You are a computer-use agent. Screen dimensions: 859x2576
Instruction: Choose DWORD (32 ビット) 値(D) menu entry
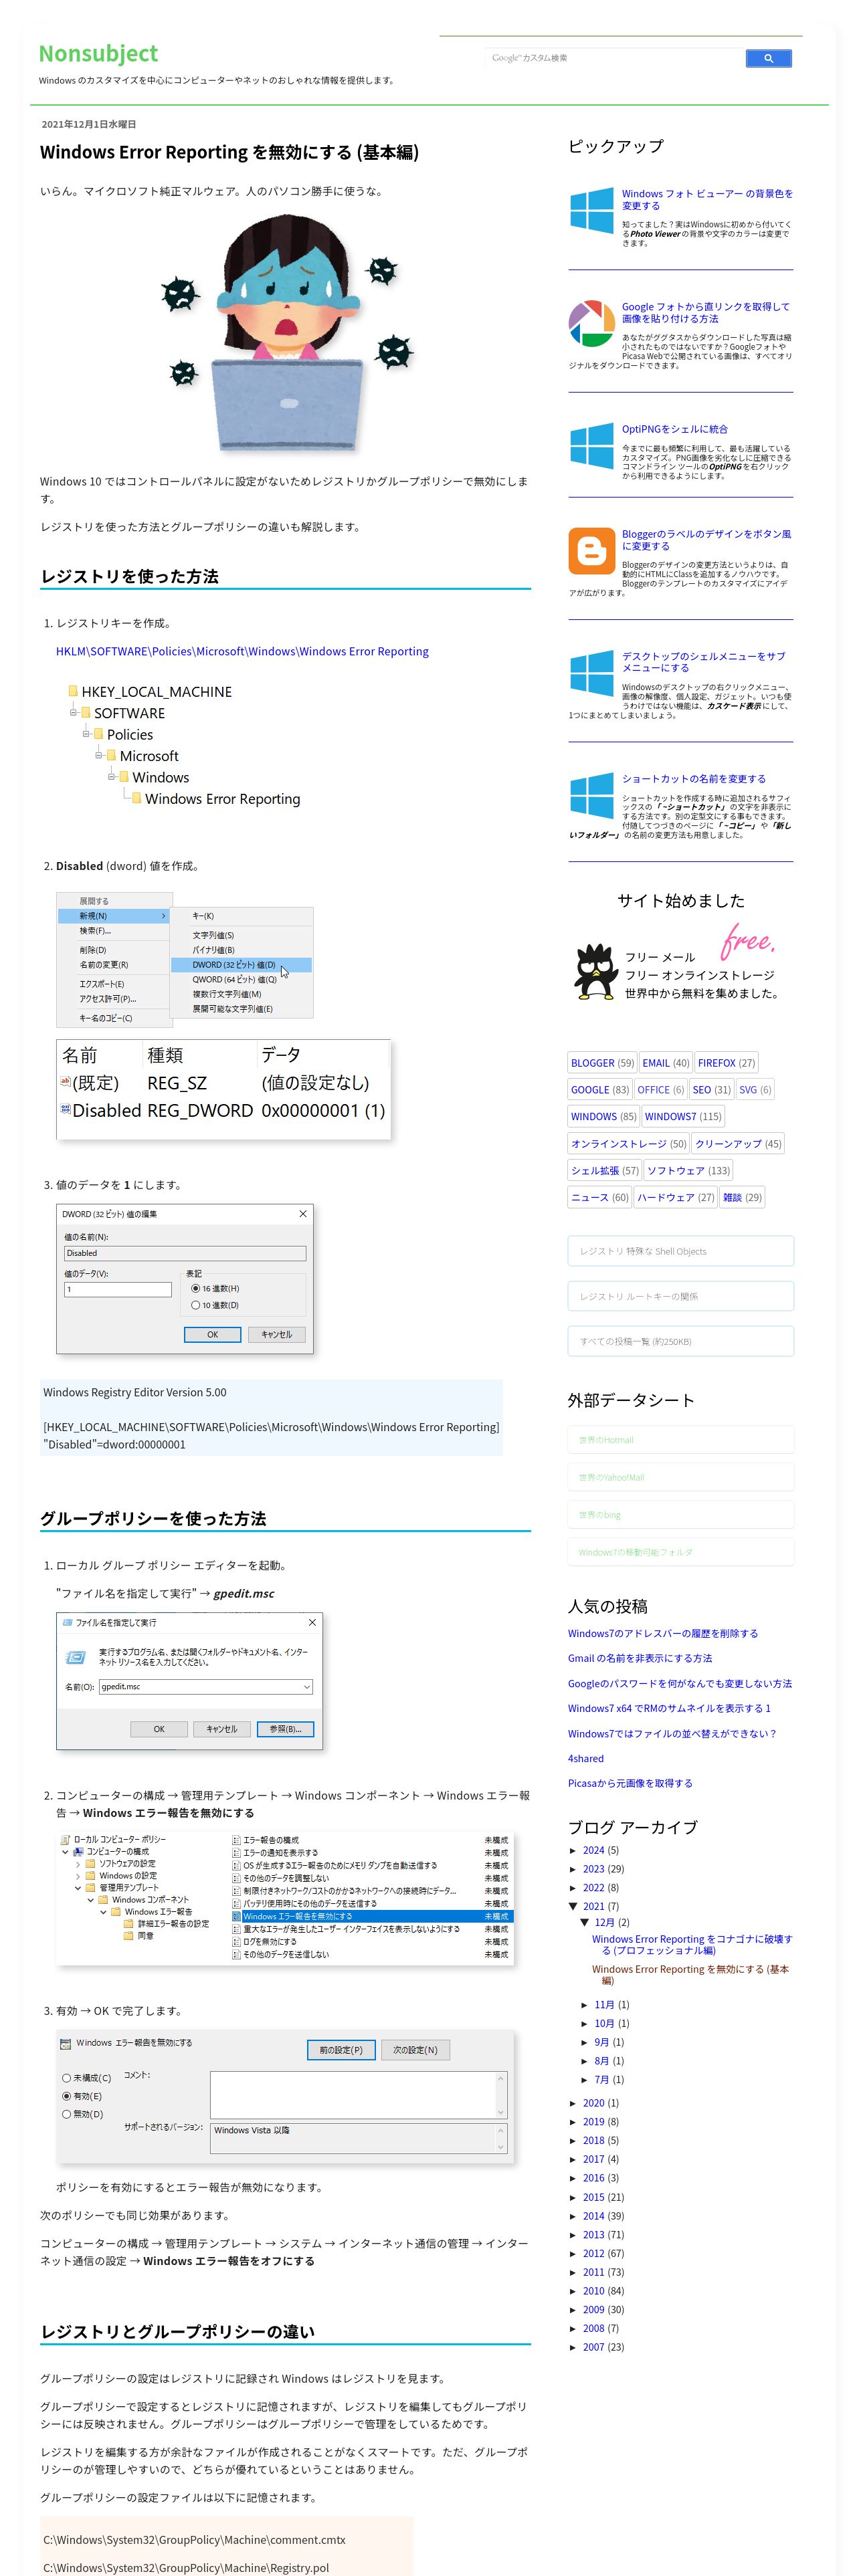tap(241, 965)
